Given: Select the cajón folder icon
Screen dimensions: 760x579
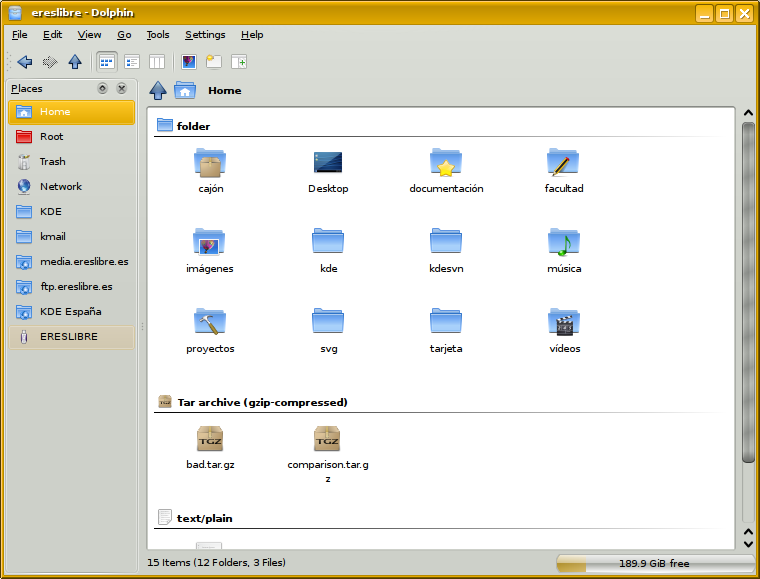Looking at the screenshot, I should 210,163.
